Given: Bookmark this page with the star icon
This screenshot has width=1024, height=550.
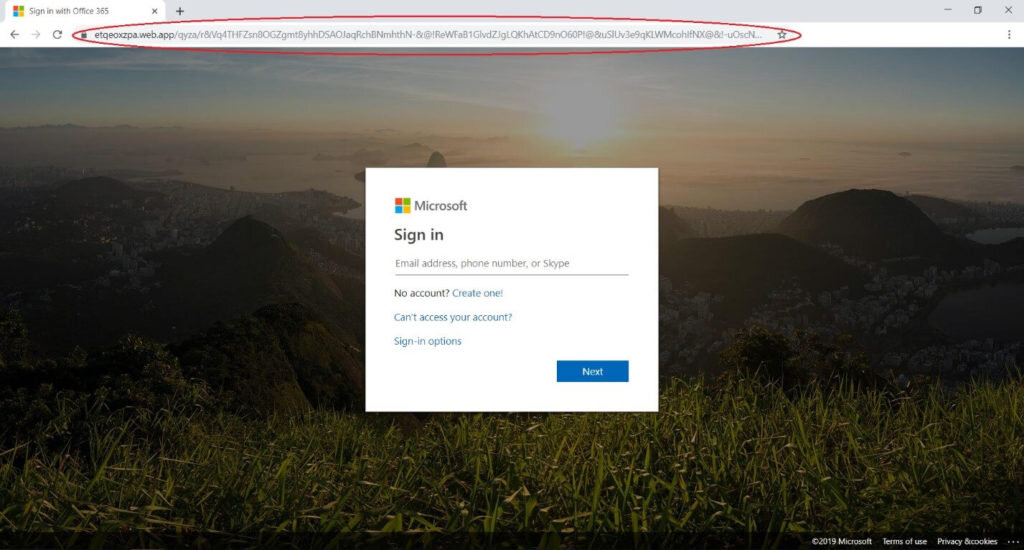Looking at the screenshot, I should tap(782, 35).
